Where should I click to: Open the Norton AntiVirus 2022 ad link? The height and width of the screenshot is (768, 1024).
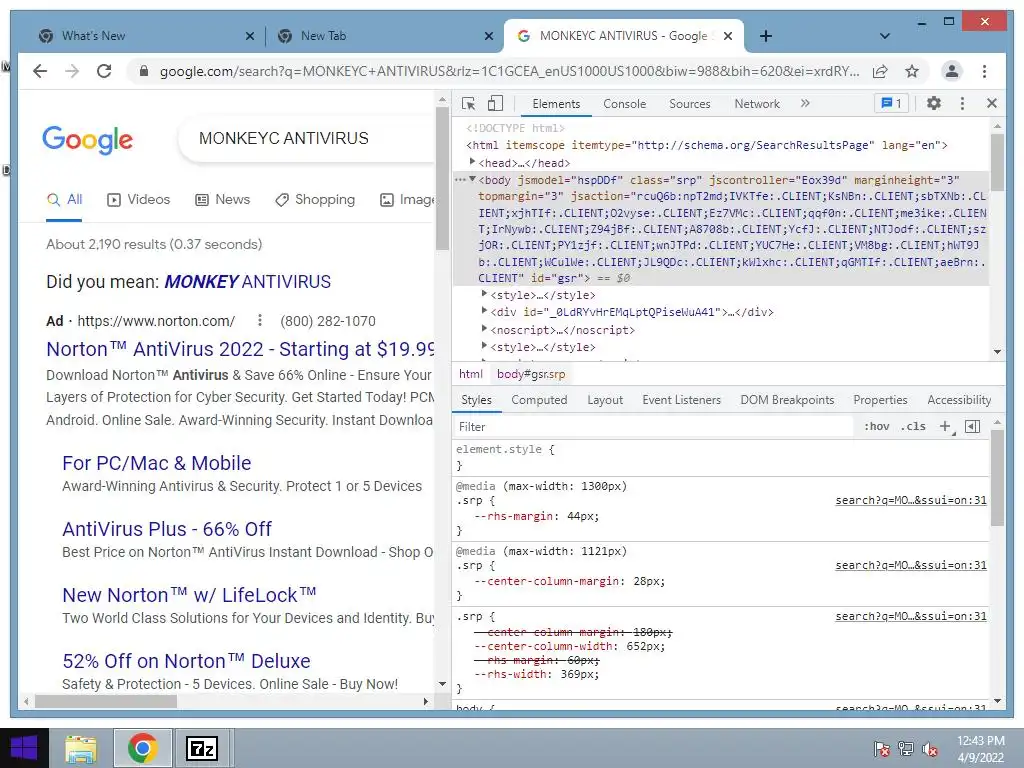coord(240,349)
